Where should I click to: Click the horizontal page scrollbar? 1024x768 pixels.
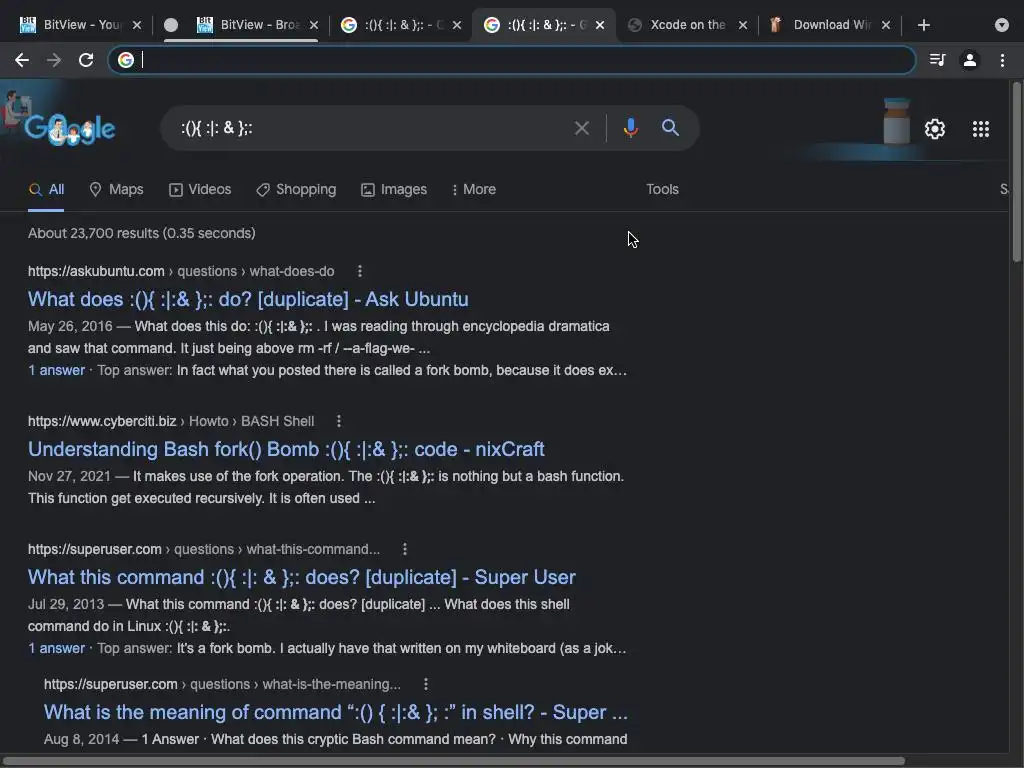452,761
